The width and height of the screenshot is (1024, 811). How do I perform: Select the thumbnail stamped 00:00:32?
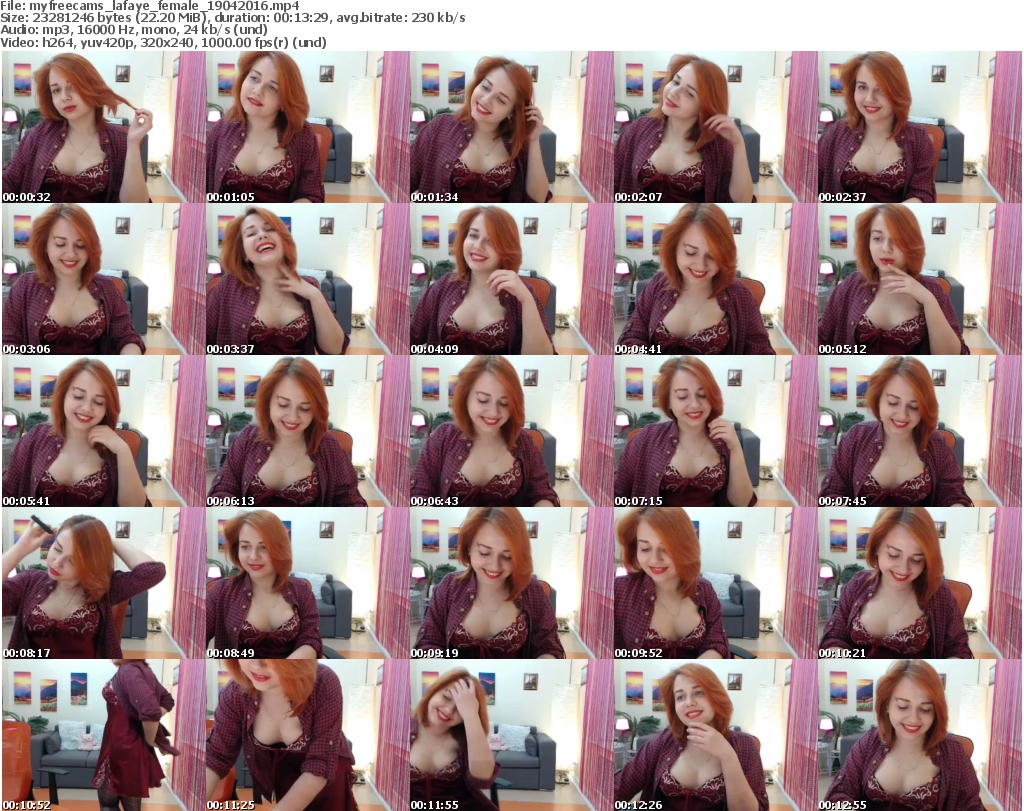pos(103,127)
